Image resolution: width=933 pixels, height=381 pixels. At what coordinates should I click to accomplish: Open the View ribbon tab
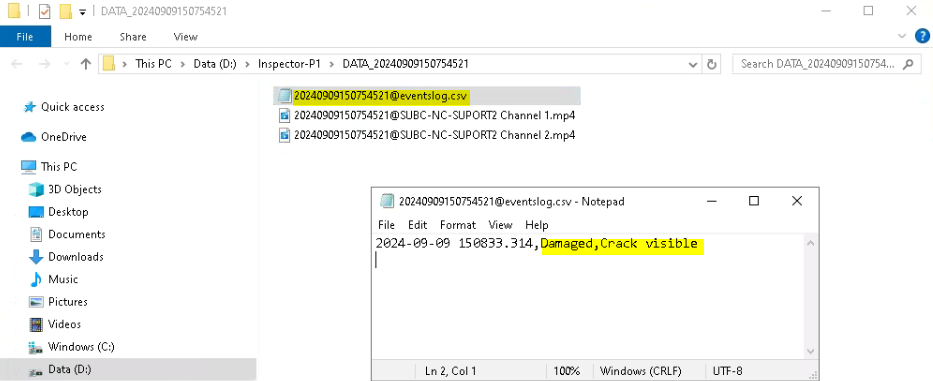186,36
